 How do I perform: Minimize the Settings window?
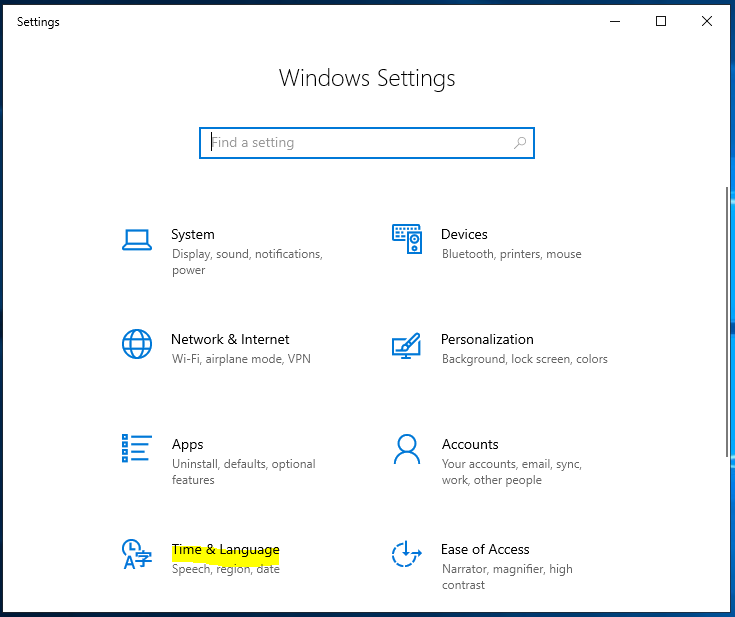click(x=615, y=21)
